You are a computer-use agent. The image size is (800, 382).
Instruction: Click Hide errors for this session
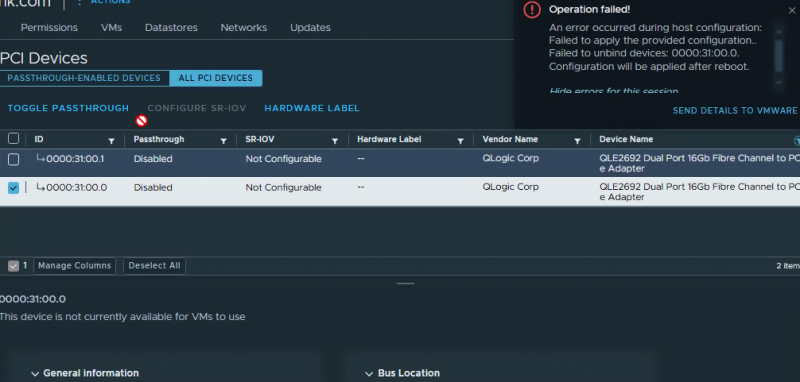pos(614,91)
